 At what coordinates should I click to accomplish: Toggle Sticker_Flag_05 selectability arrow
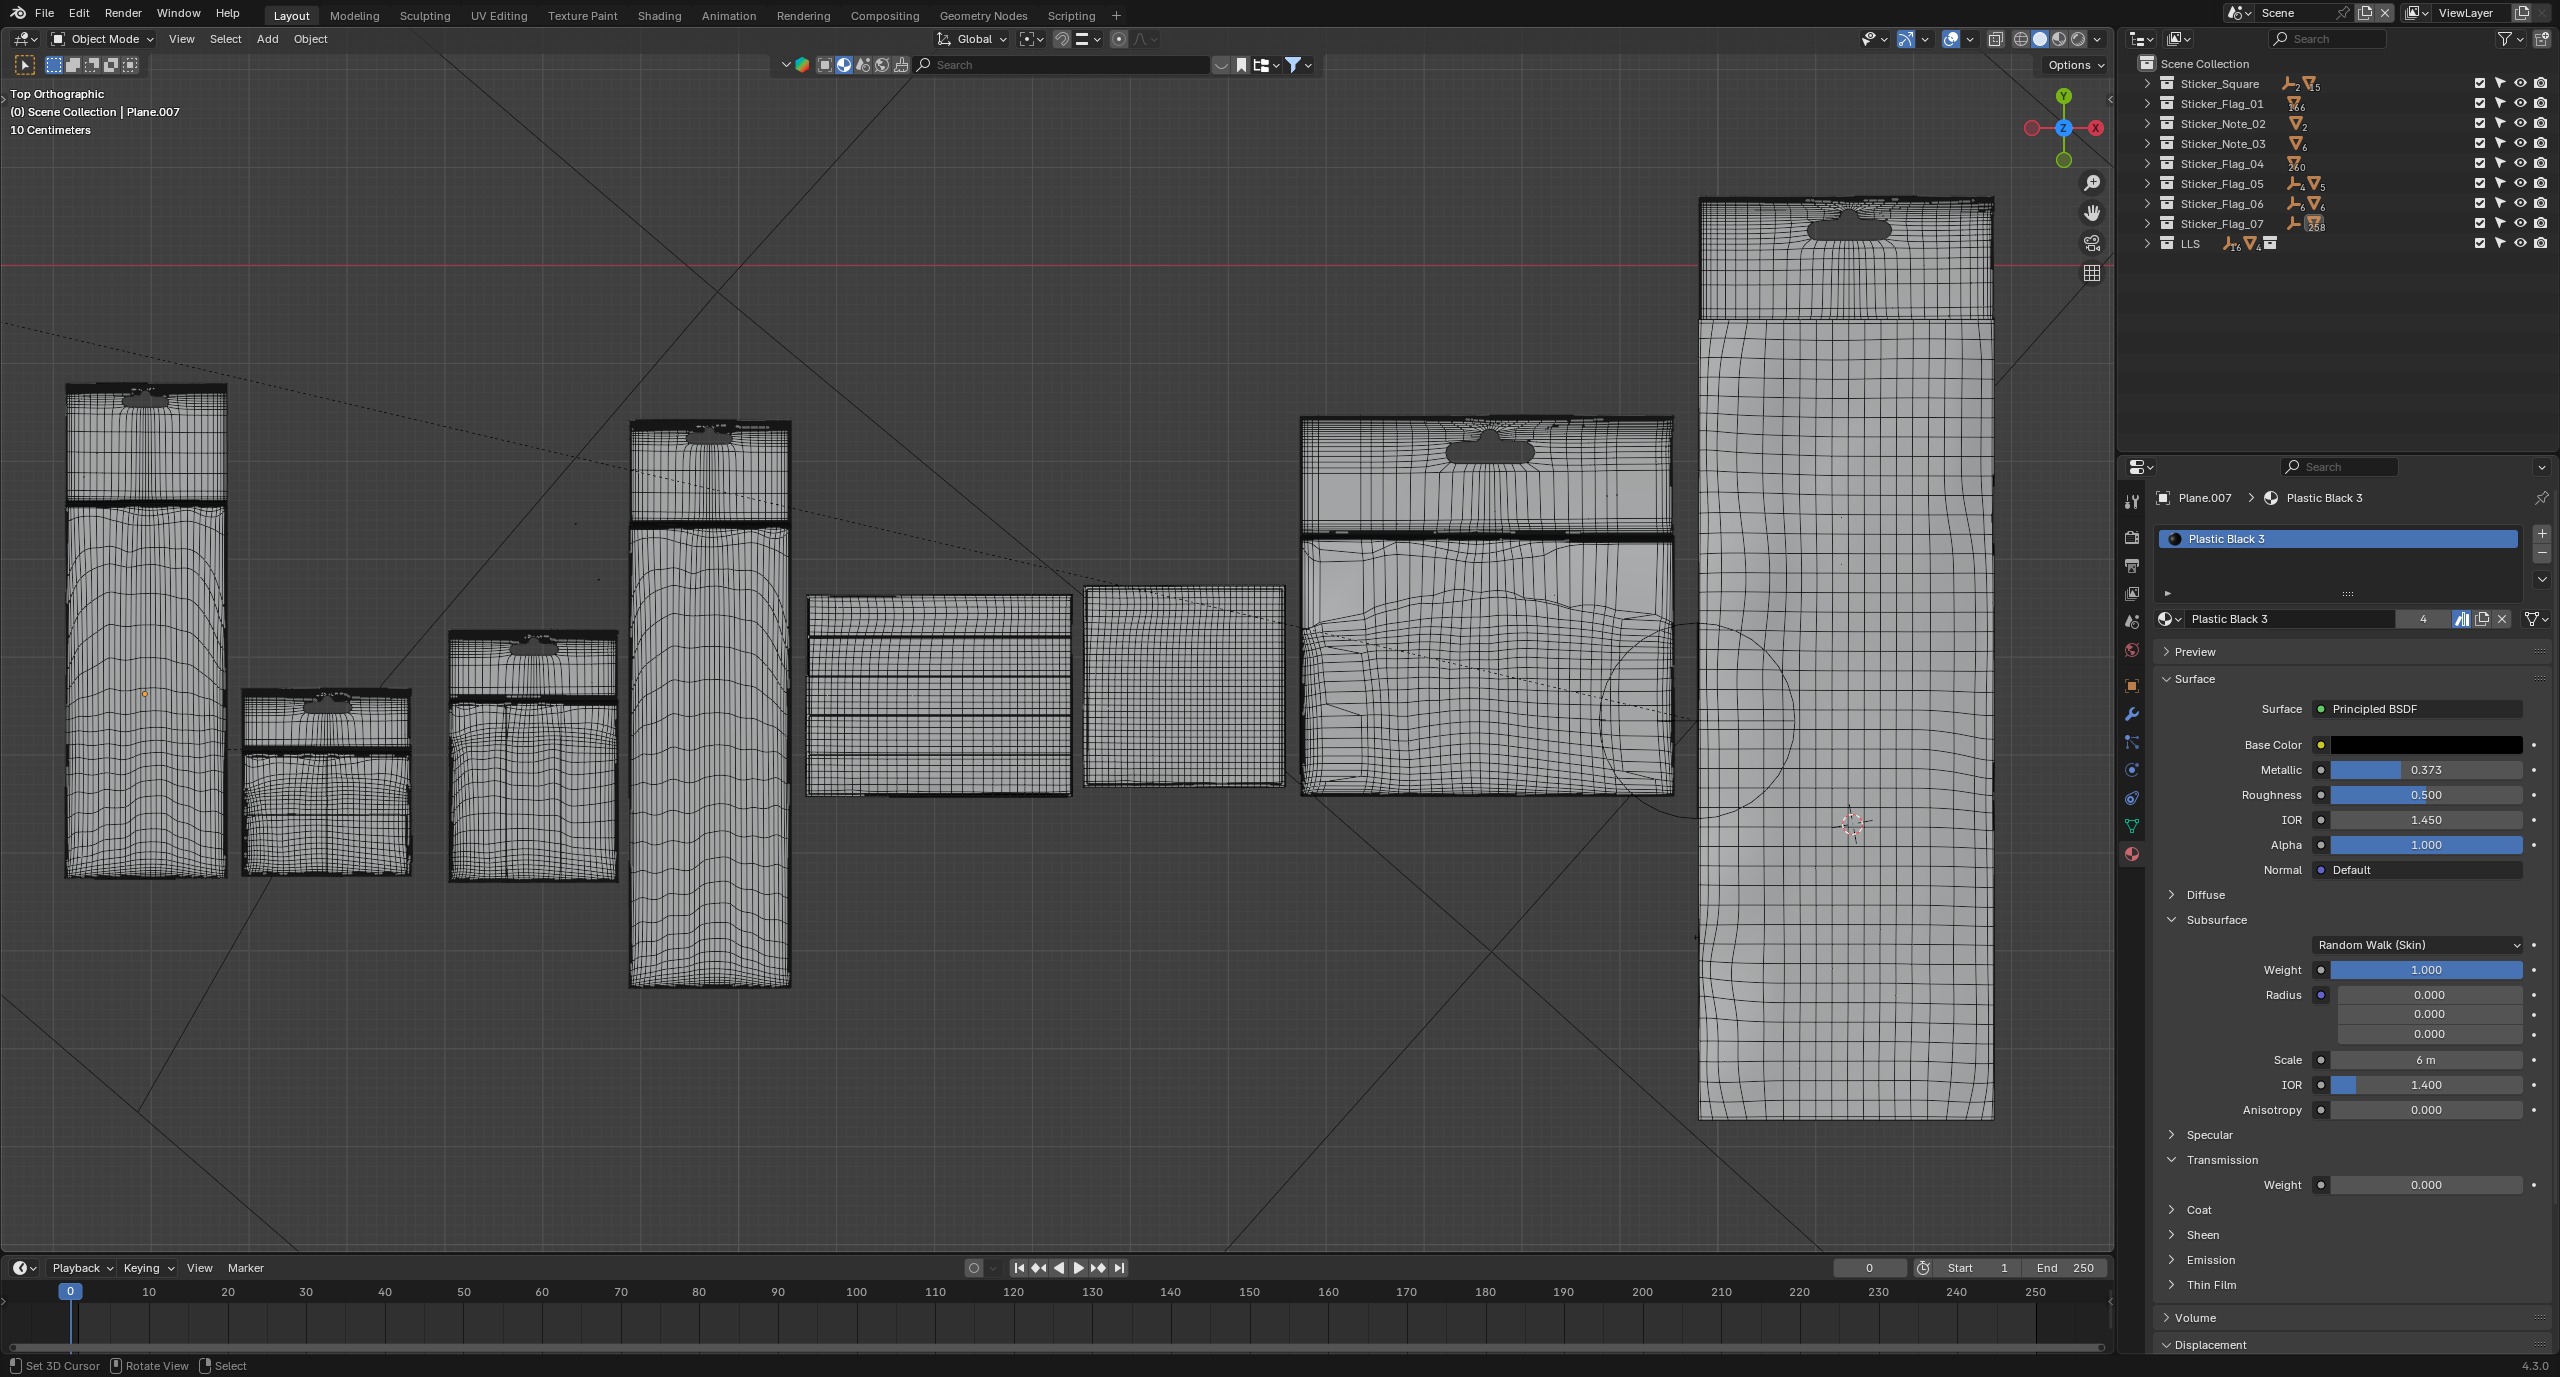[x=2500, y=184]
